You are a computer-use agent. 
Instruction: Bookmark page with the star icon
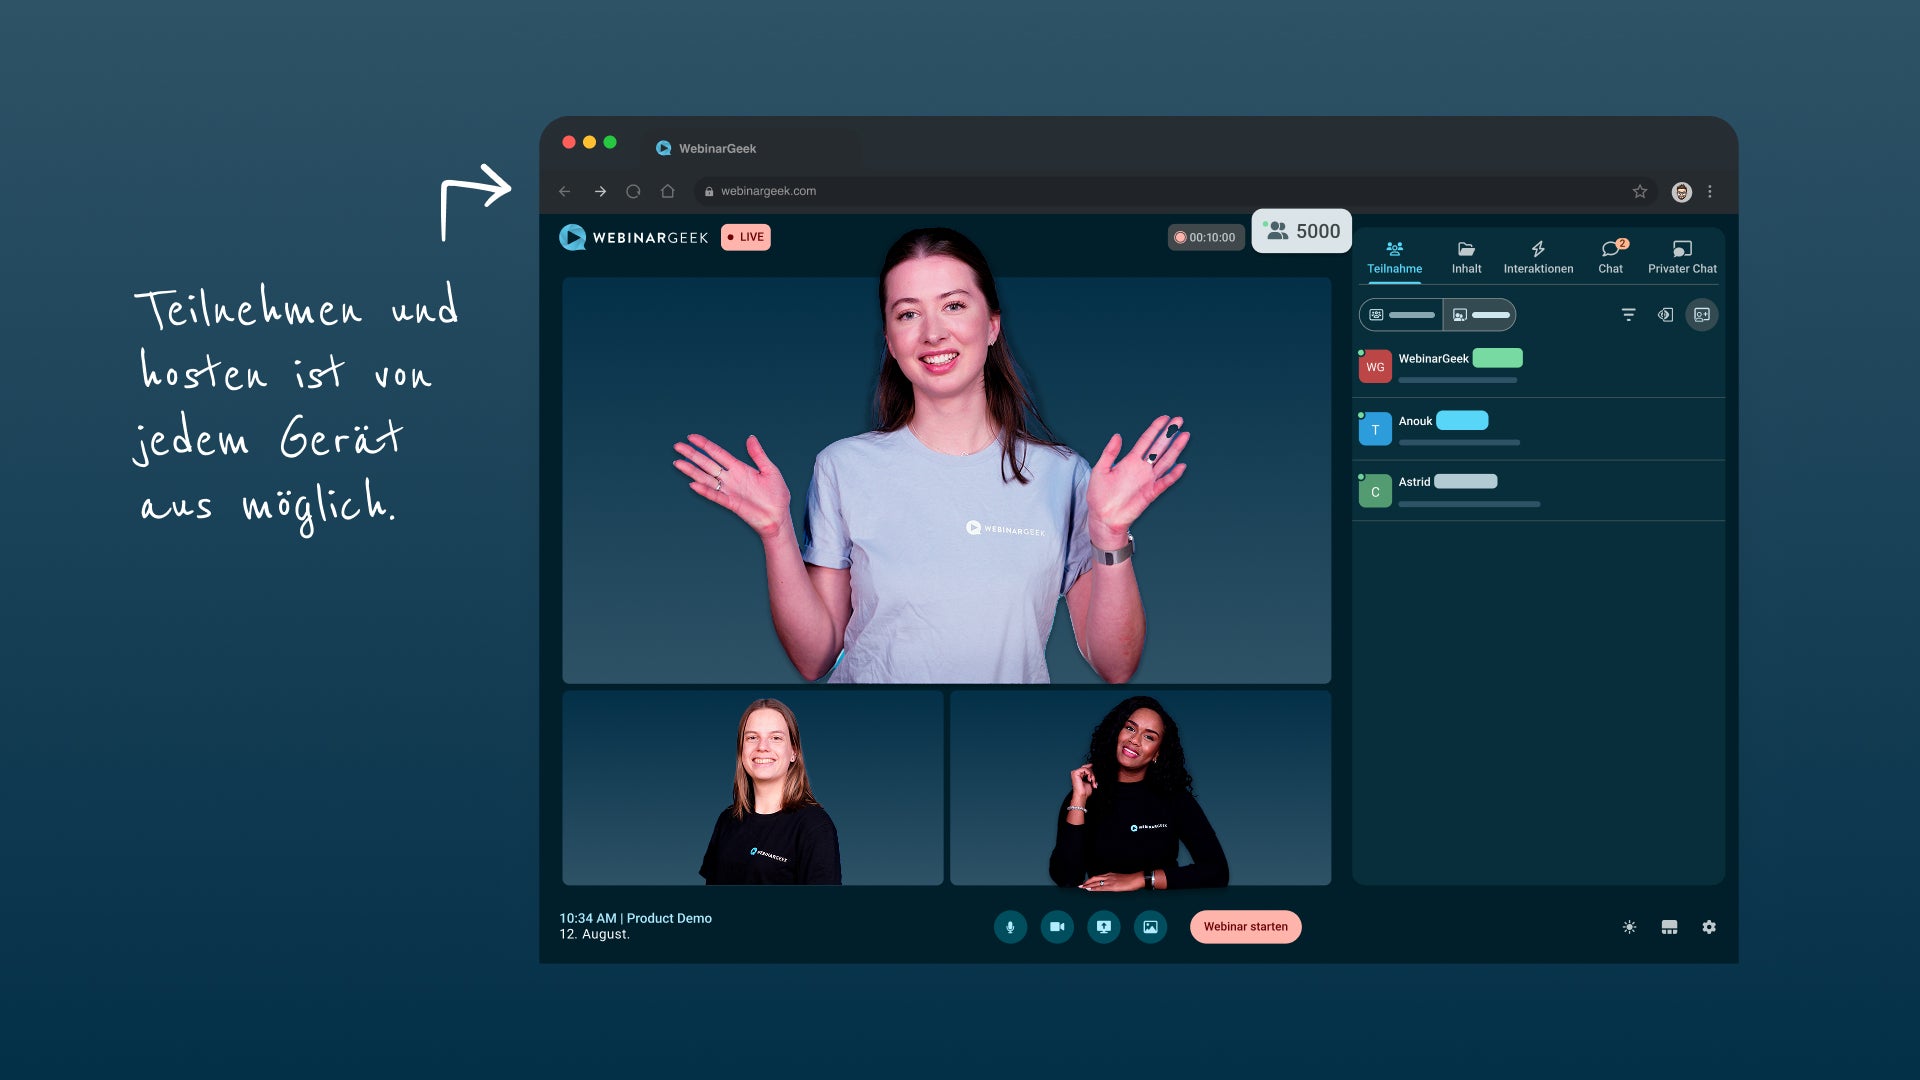(1640, 191)
